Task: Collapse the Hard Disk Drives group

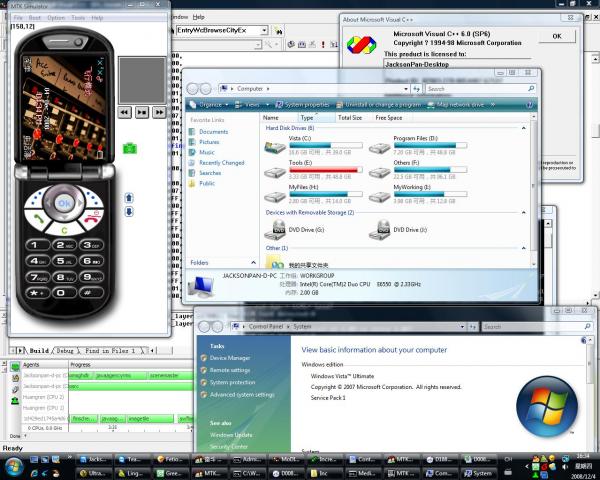Action: coord(523,128)
